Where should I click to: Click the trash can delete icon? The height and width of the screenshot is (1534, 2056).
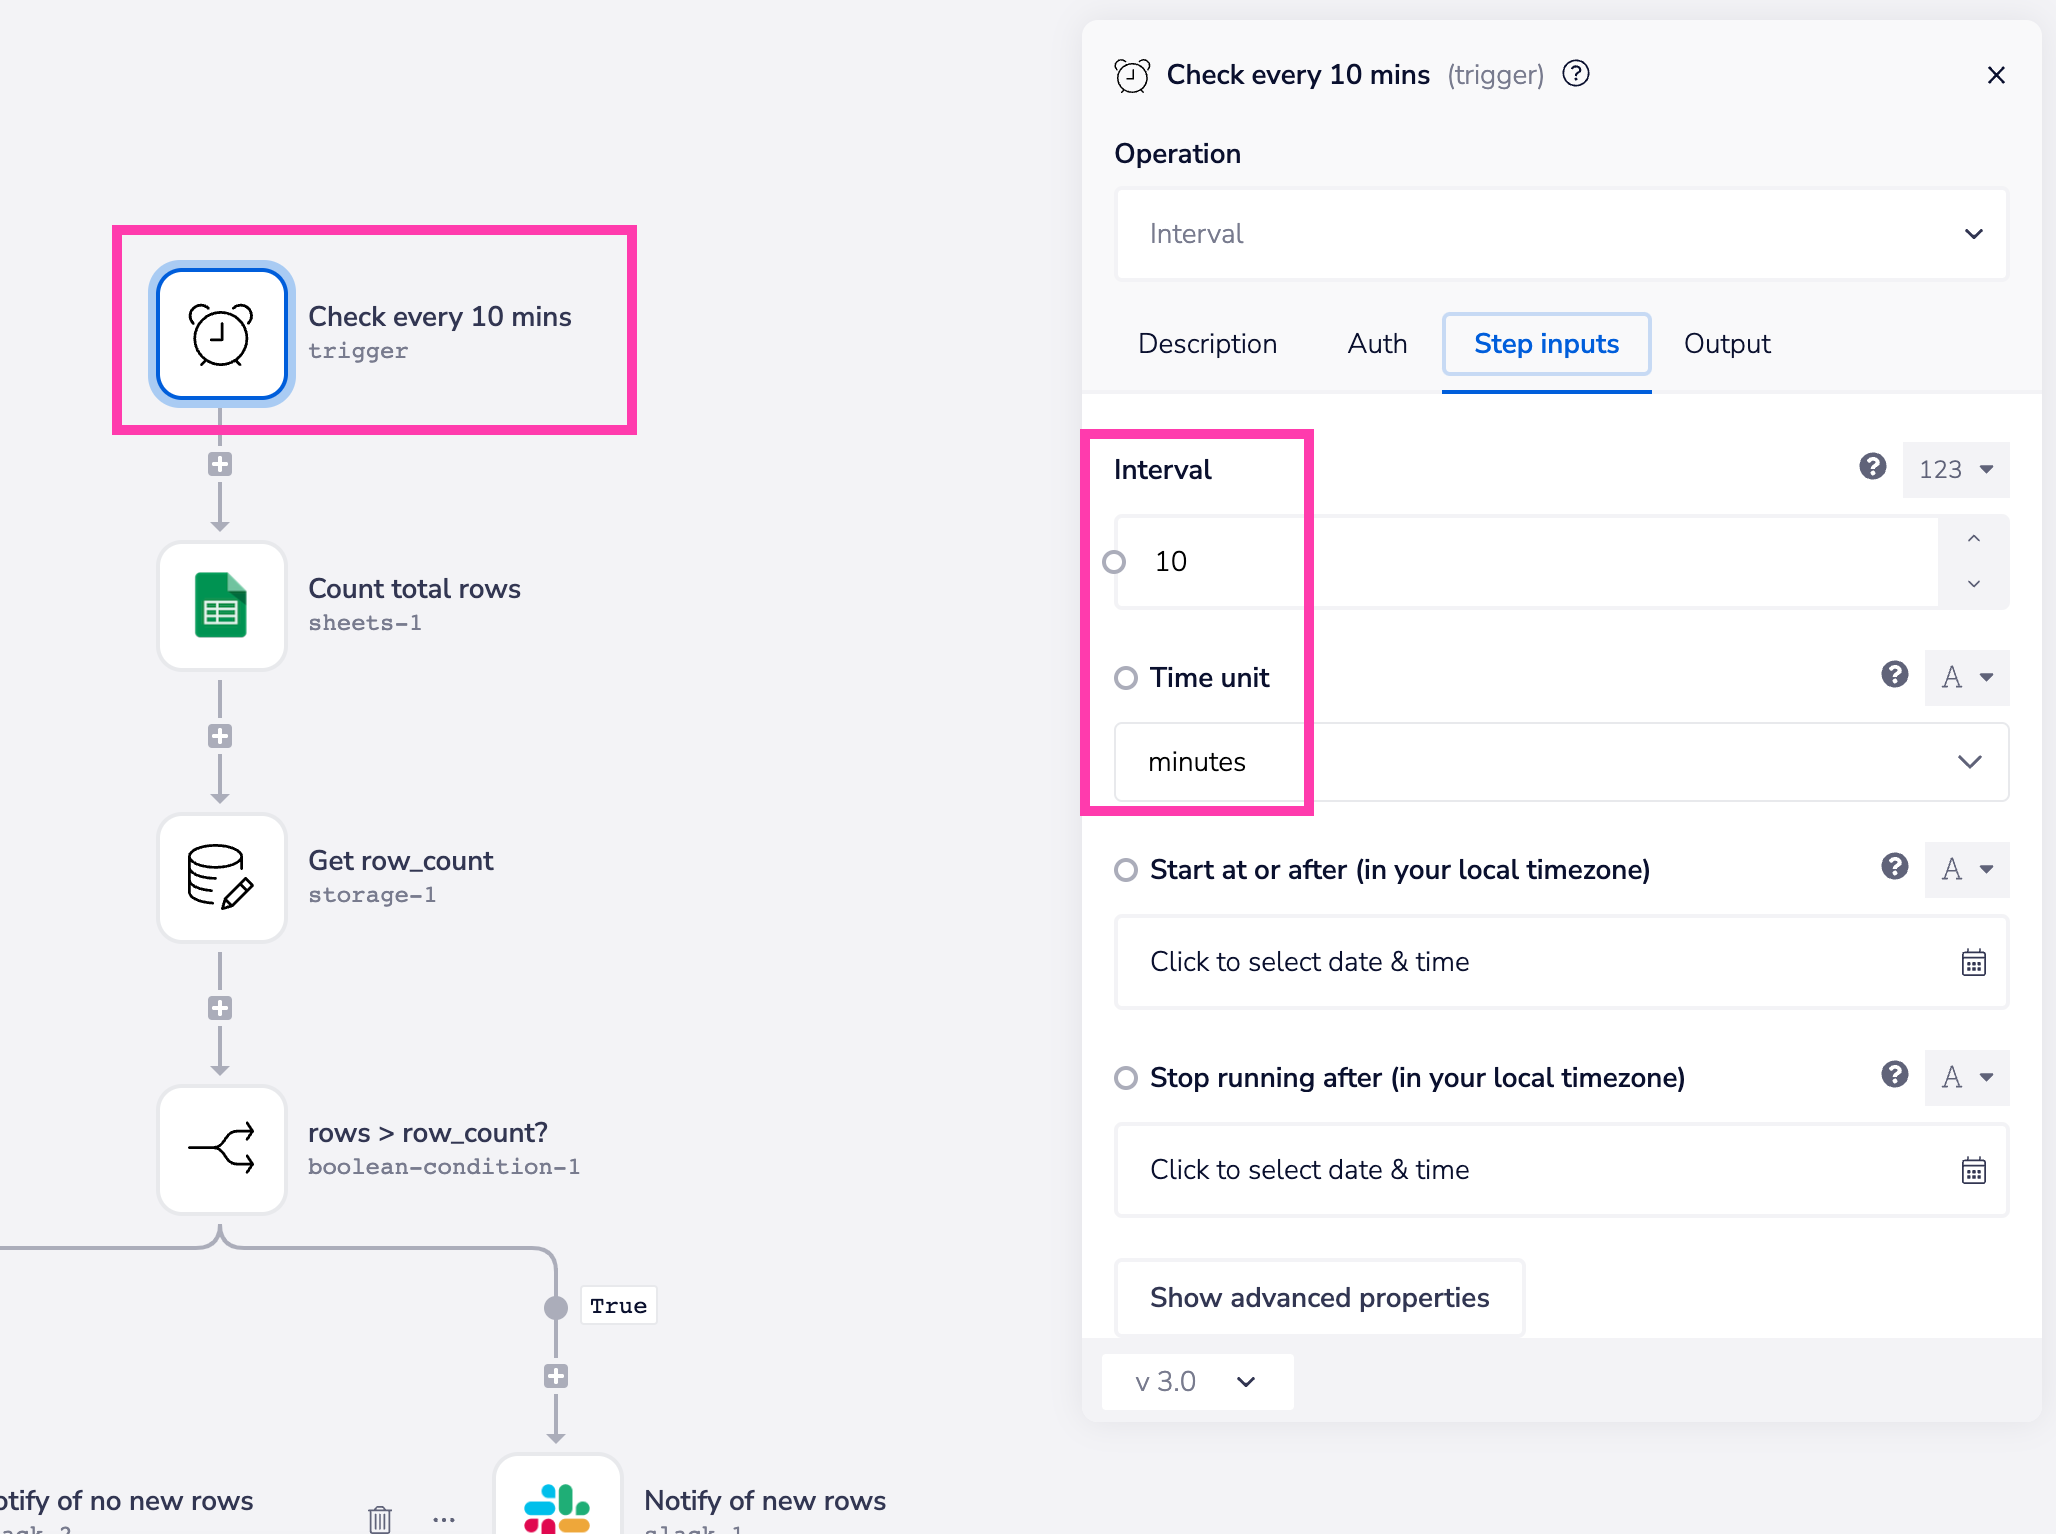click(380, 1519)
